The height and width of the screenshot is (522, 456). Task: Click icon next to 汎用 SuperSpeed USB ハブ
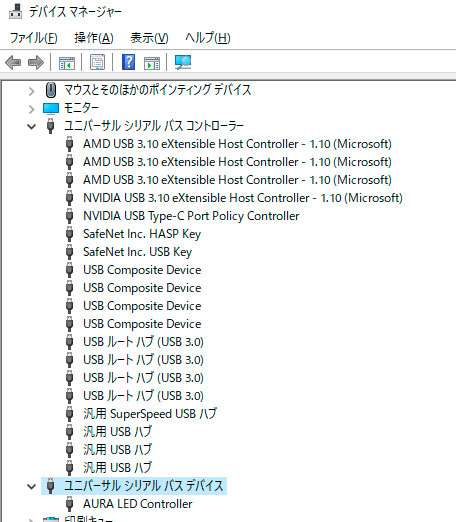69,414
